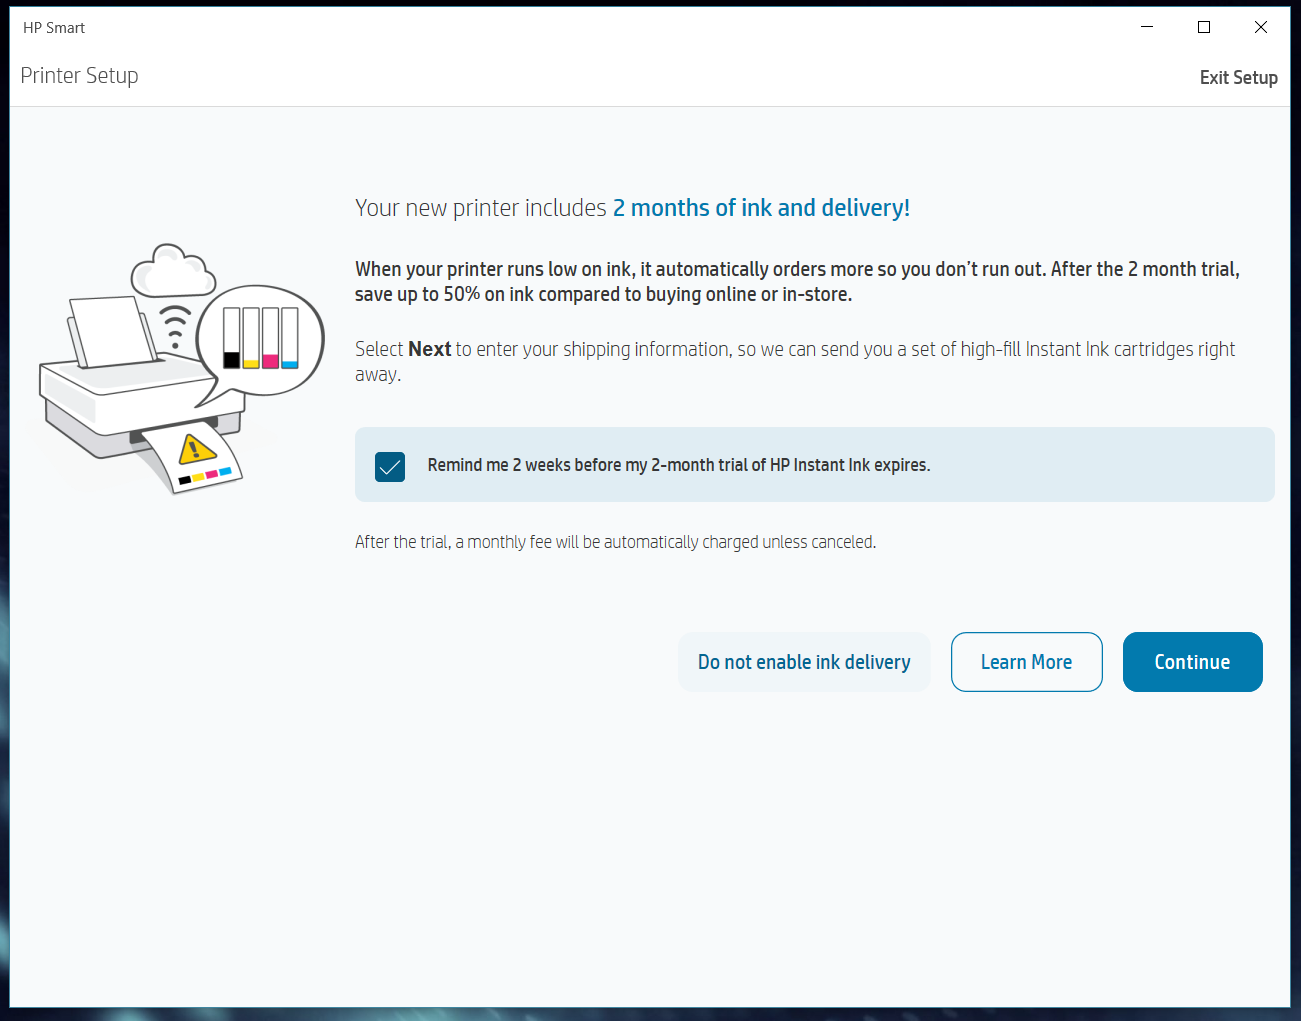Screen dimensions: 1301x1021
Task: Choose Do not enable ink delivery
Action: pos(804,662)
